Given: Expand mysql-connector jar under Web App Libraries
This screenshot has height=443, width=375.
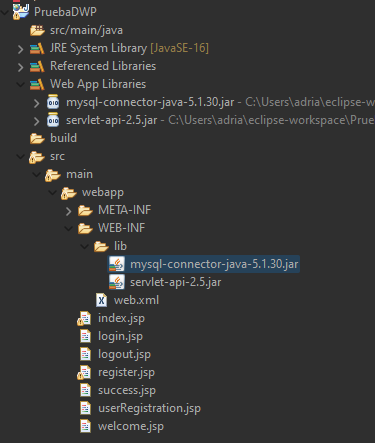Looking at the screenshot, I should [37, 103].
